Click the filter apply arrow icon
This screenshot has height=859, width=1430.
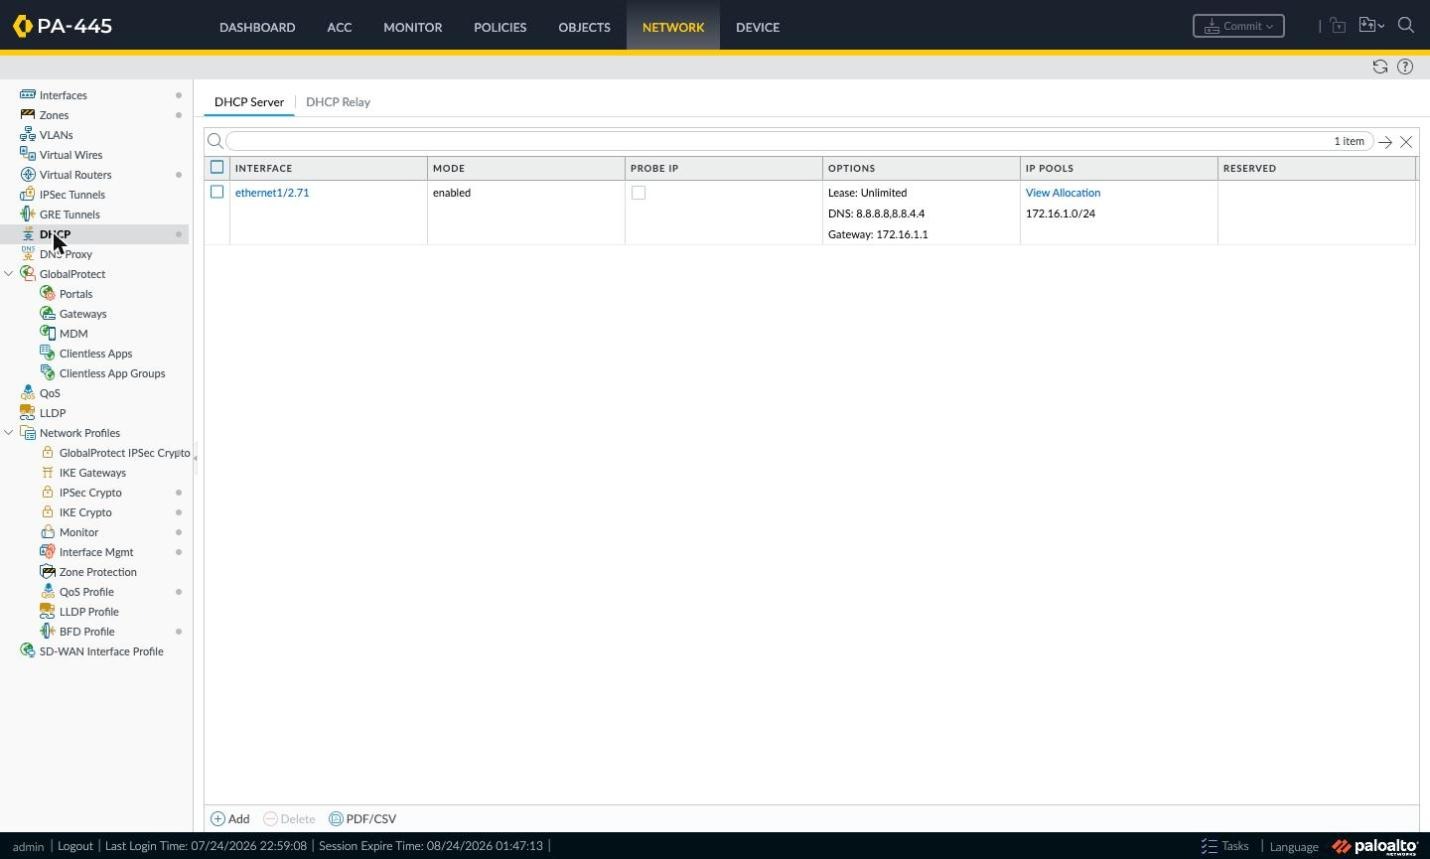[x=1385, y=142]
